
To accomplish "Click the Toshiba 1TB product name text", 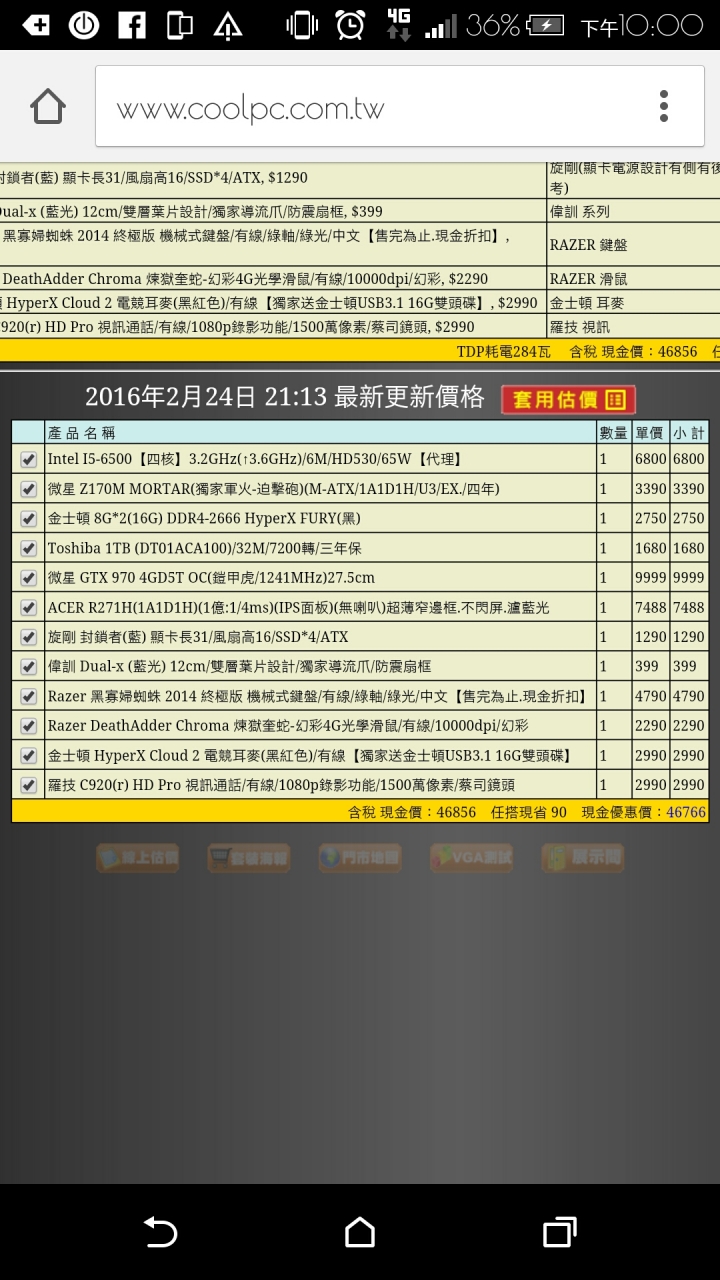I will click(204, 548).
